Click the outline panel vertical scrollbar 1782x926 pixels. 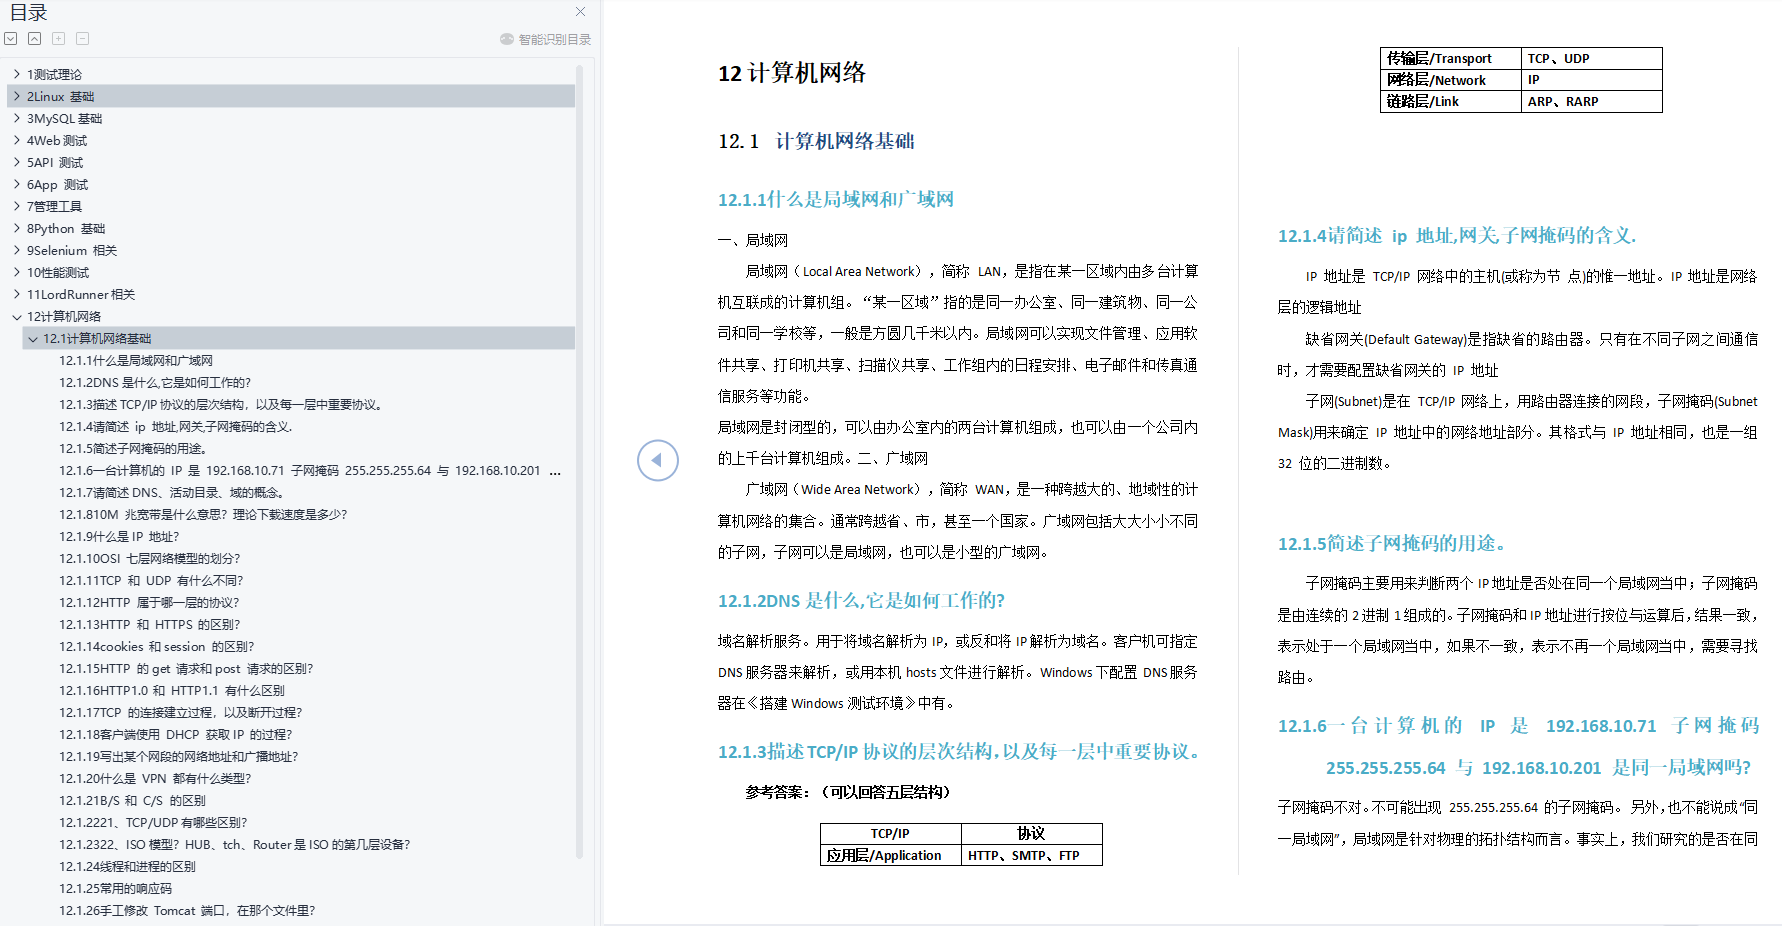pos(579,460)
